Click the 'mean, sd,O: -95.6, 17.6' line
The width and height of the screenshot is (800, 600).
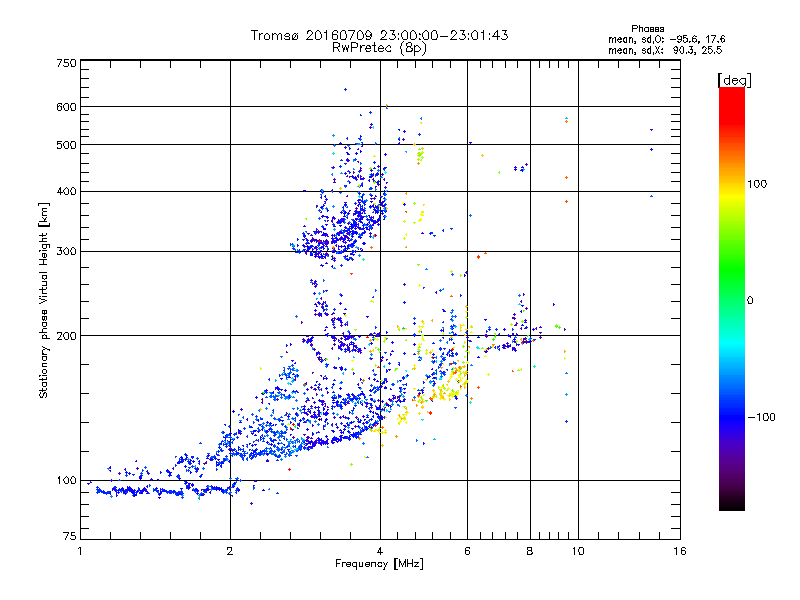(x=666, y=39)
